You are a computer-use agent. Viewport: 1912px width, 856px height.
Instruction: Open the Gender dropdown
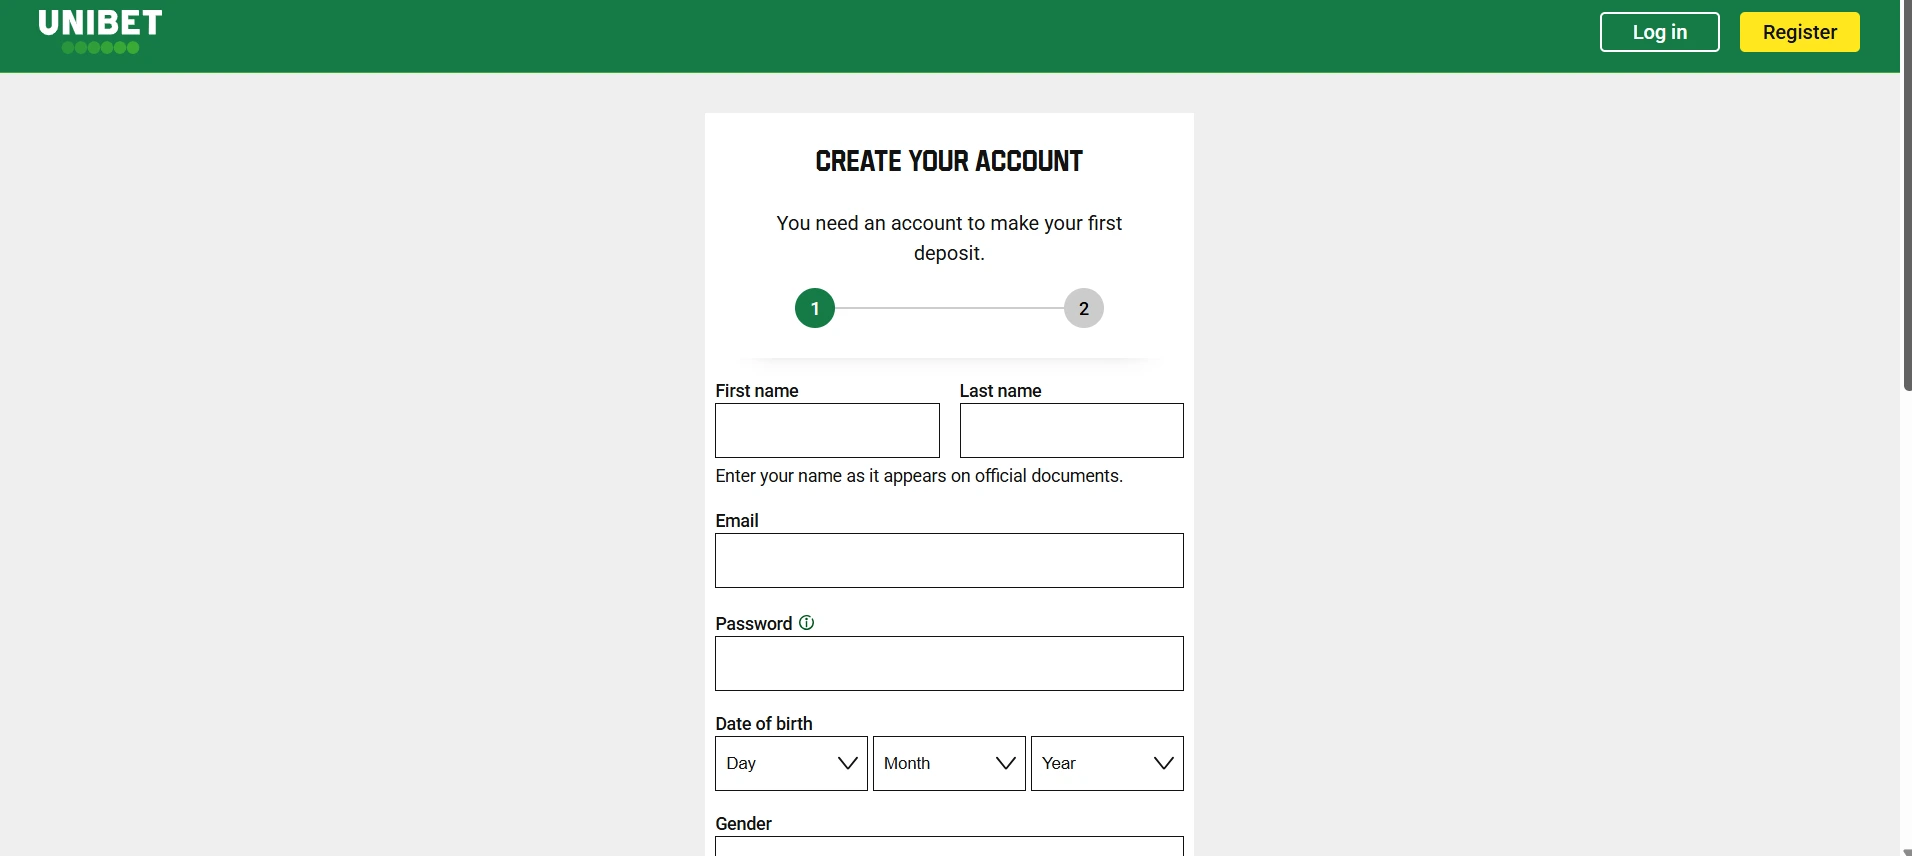948,848
